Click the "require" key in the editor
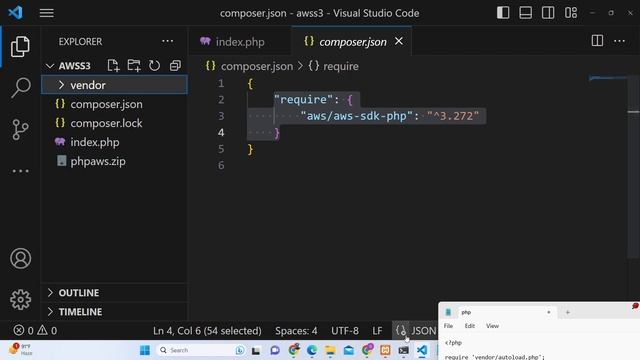640x360 pixels. click(x=304, y=100)
